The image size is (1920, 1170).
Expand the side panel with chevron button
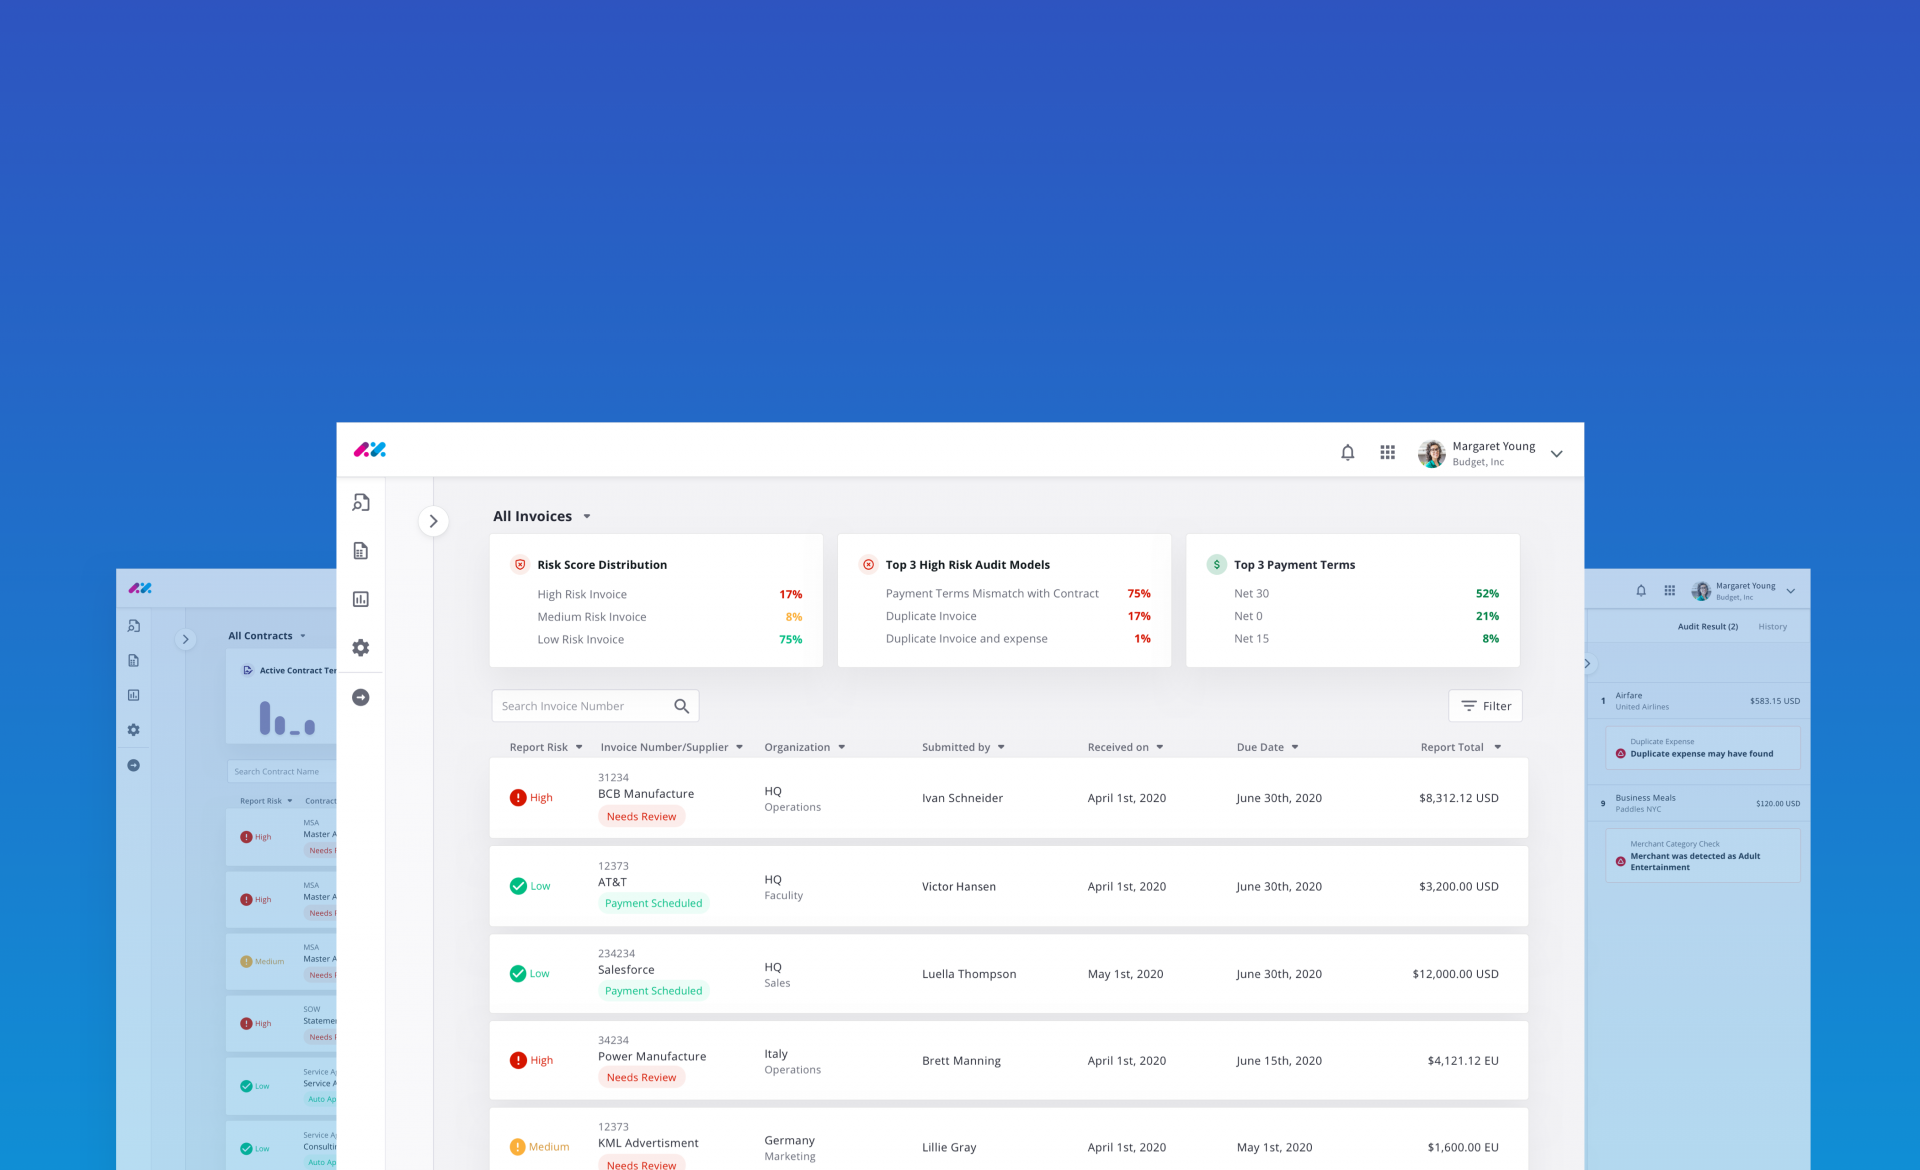(x=433, y=521)
